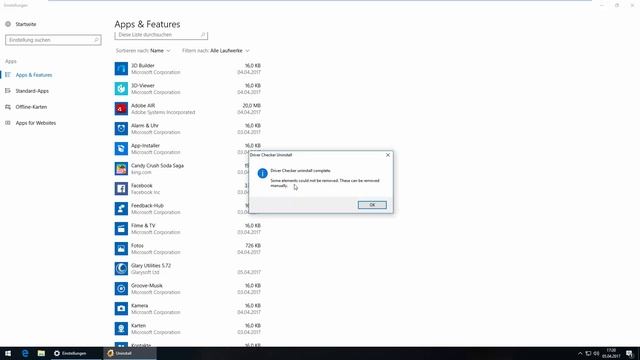640x360 pixels.
Task: Focus the Diese Liste durchsuchen field
Action: (x=161, y=35)
